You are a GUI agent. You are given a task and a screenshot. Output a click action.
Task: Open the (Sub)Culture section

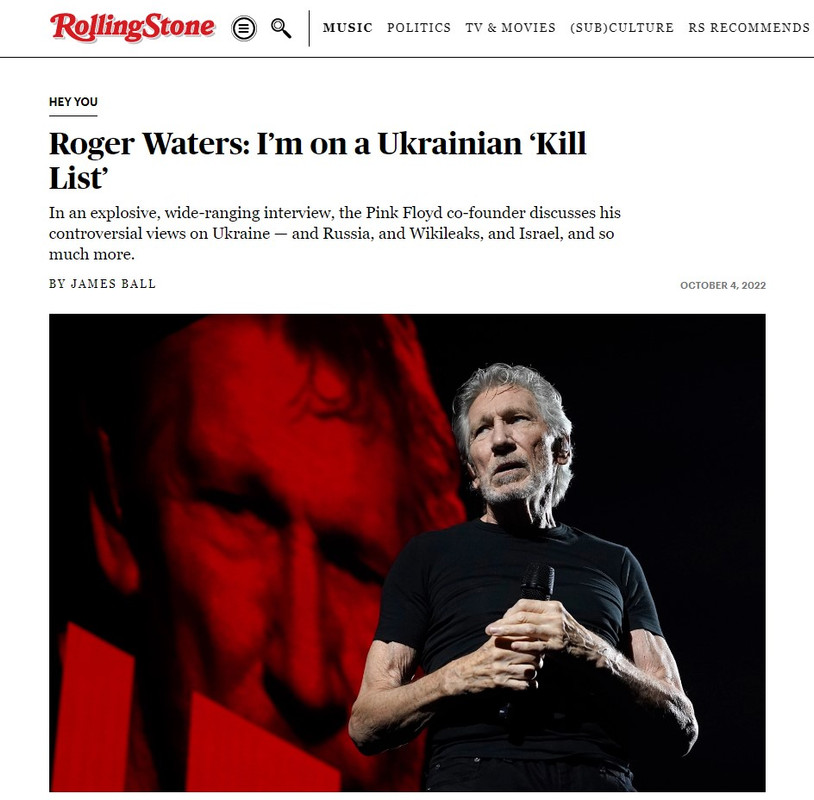click(x=622, y=28)
